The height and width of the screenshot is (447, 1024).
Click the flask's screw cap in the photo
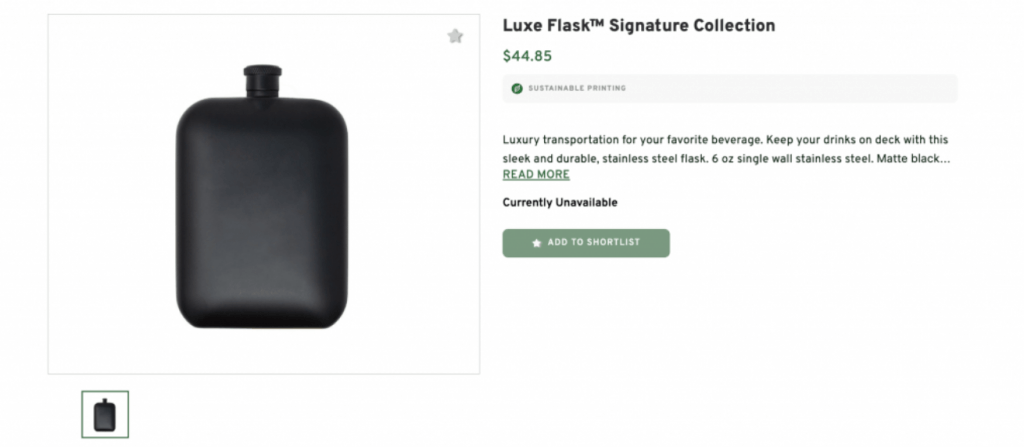click(262, 77)
